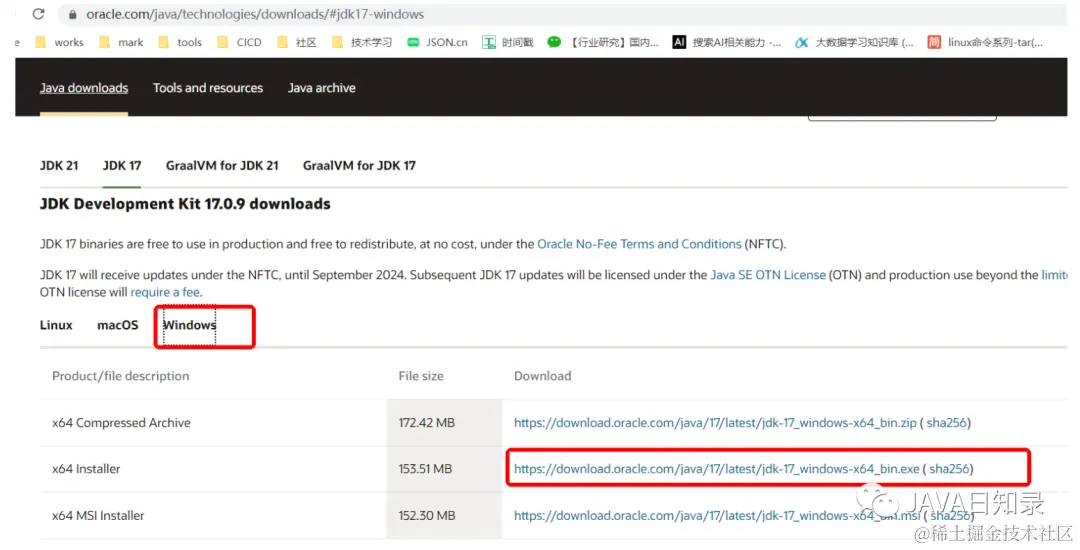The height and width of the screenshot is (550, 1080).
Task: Open sha256 link for the zip archive
Action: click(946, 423)
